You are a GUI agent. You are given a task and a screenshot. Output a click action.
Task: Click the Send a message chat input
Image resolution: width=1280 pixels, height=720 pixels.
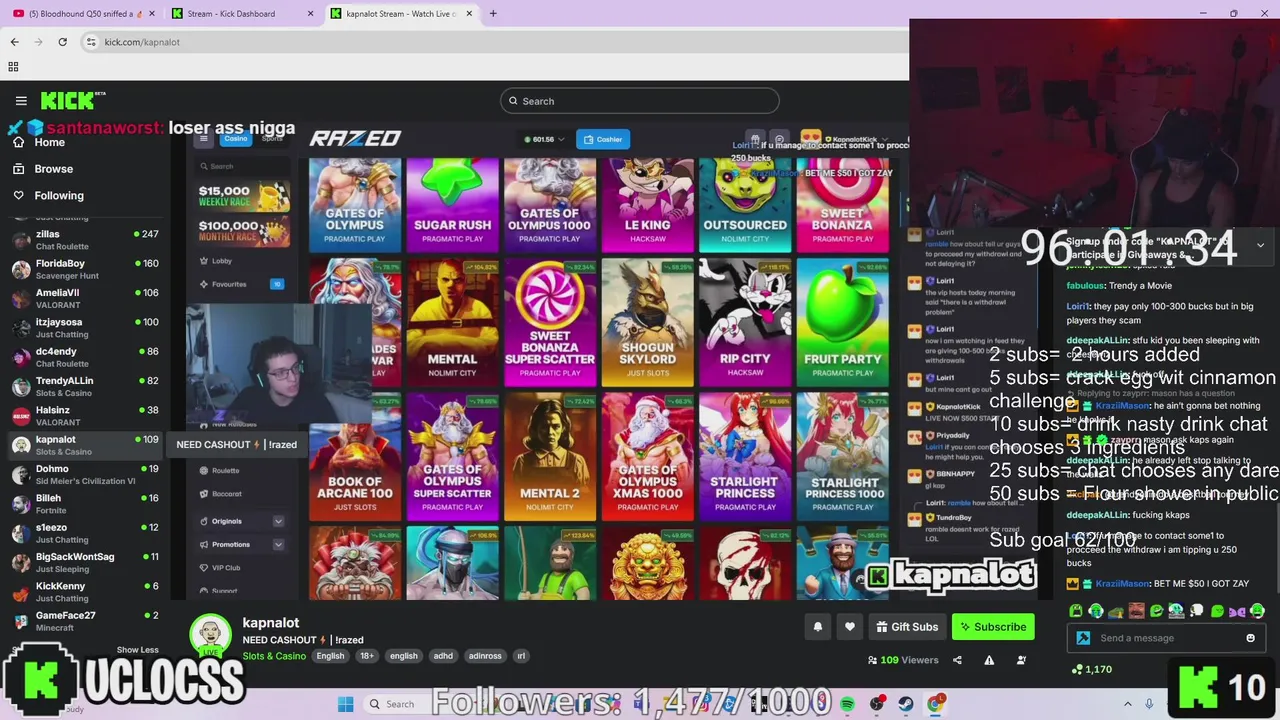1165,638
